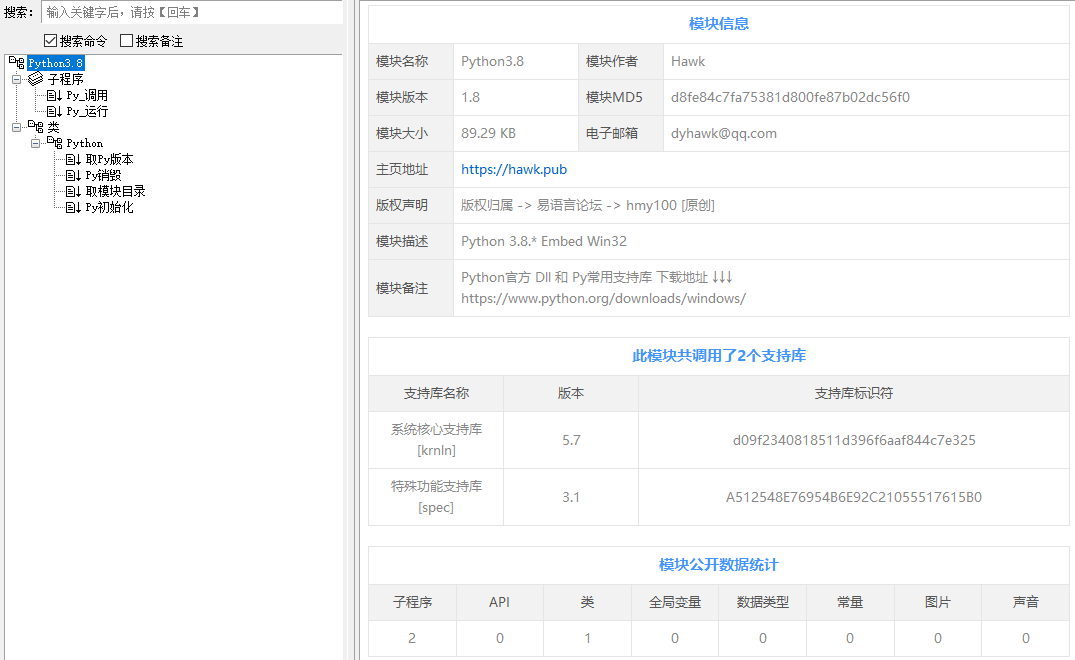
Task: Click the icon beside Py销毁
Action: [x=73, y=175]
